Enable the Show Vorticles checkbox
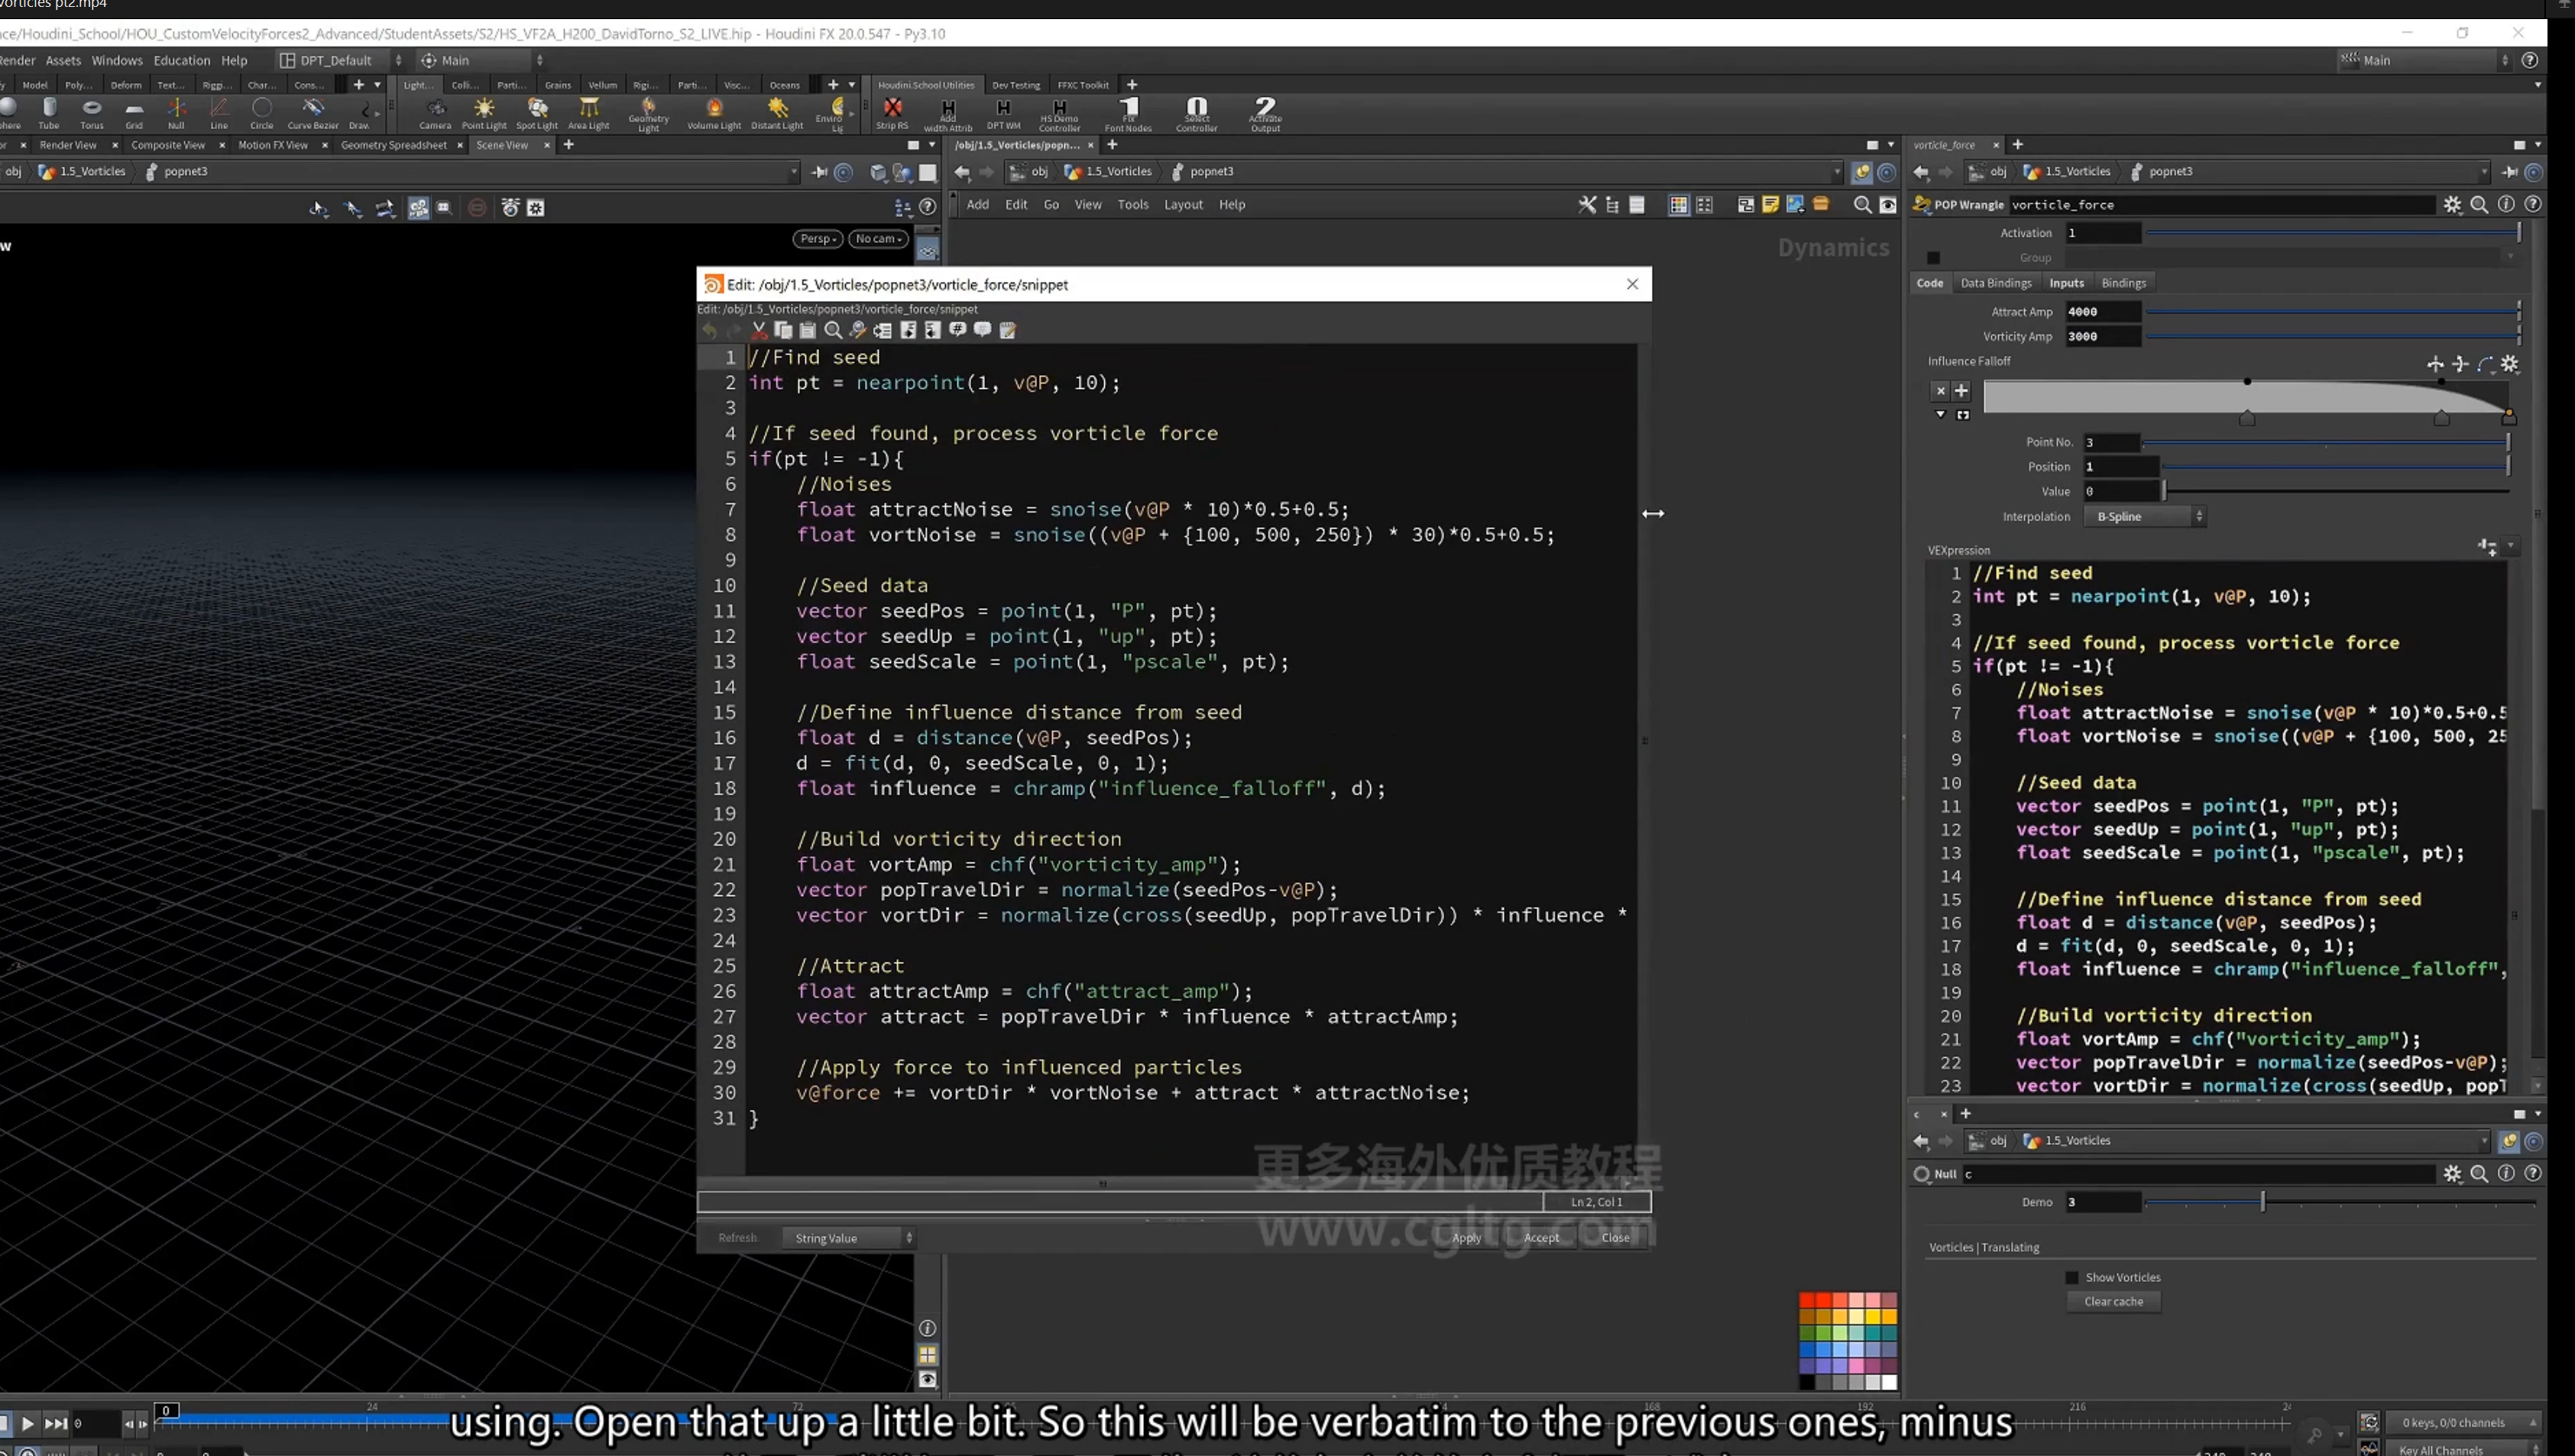 coord(2072,1277)
